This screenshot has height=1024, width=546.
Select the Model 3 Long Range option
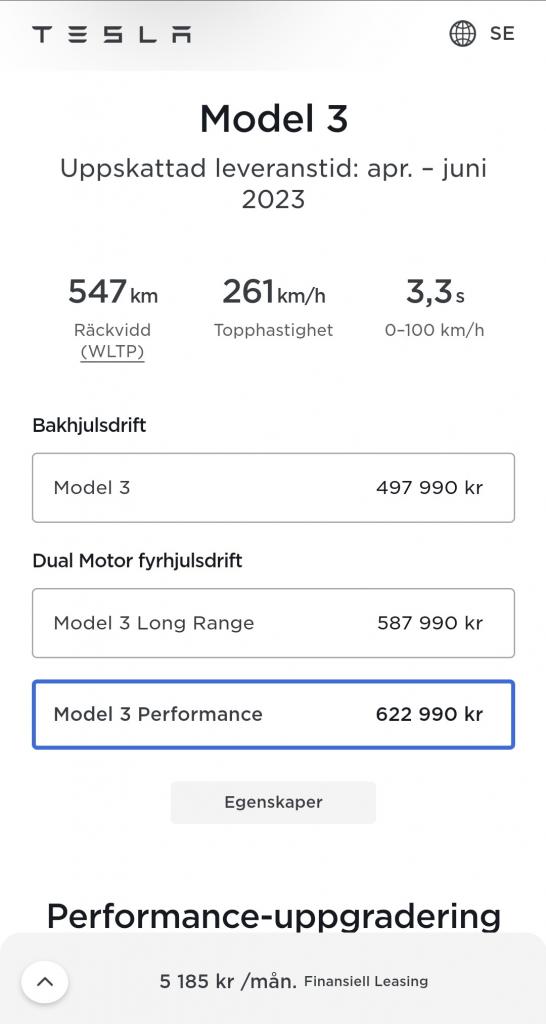(x=273, y=623)
